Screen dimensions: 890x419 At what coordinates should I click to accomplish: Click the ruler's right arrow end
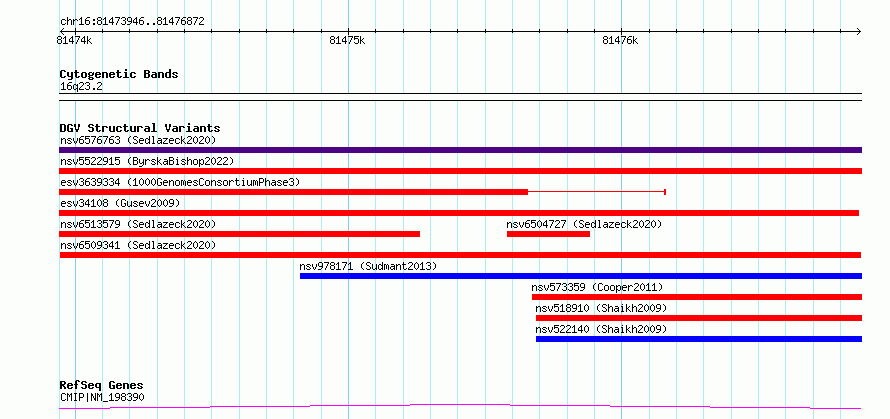(858, 31)
